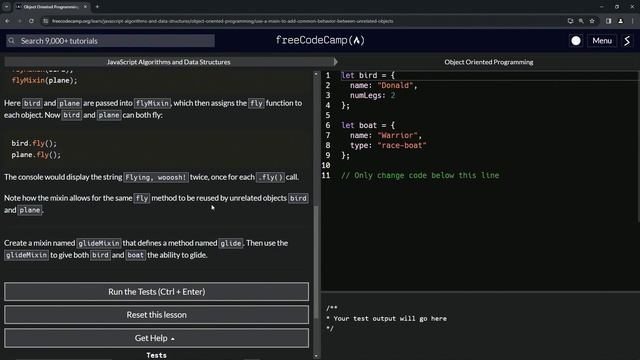Click the '.fly()' inline code snippet
This screenshot has height=360, width=640.
tap(270, 177)
